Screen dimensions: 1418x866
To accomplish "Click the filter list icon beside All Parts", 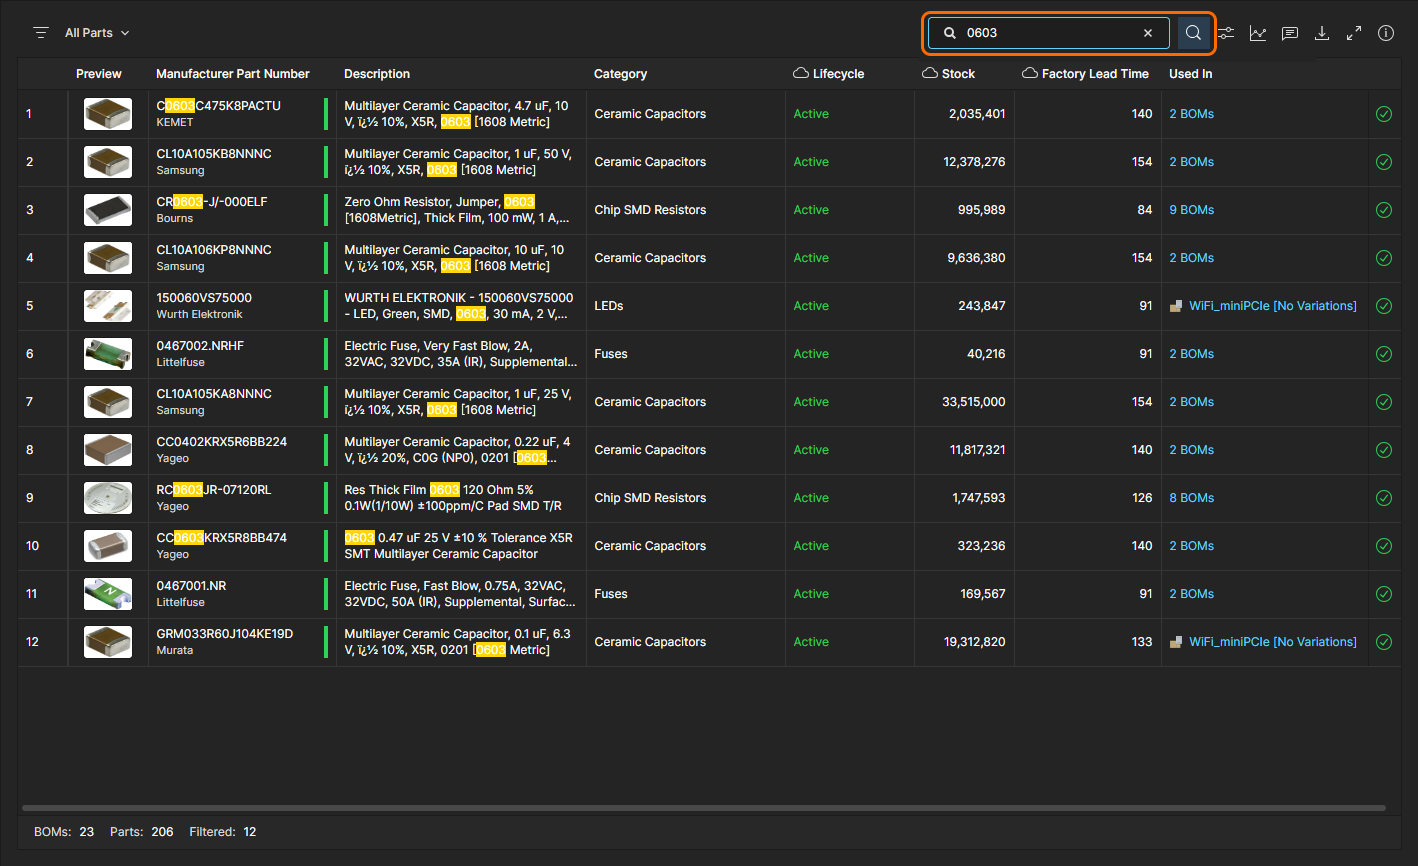I will pyautogui.click(x=41, y=33).
